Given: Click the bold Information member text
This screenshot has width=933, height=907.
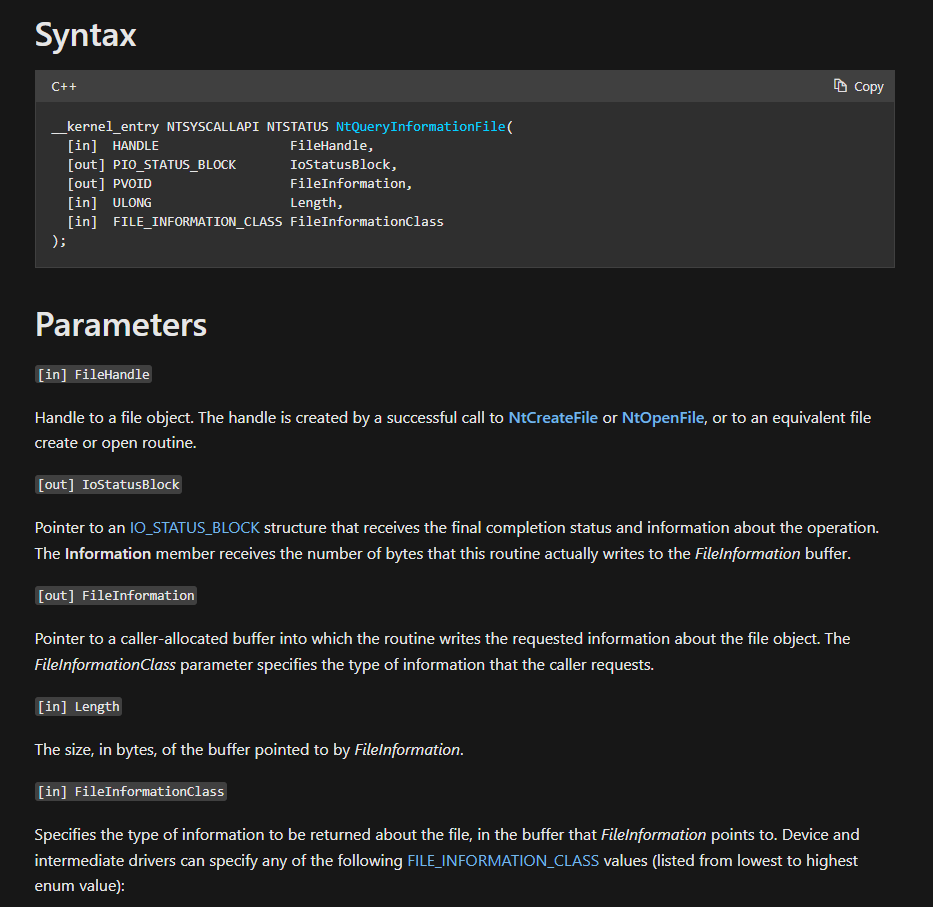Looking at the screenshot, I should pos(108,553).
